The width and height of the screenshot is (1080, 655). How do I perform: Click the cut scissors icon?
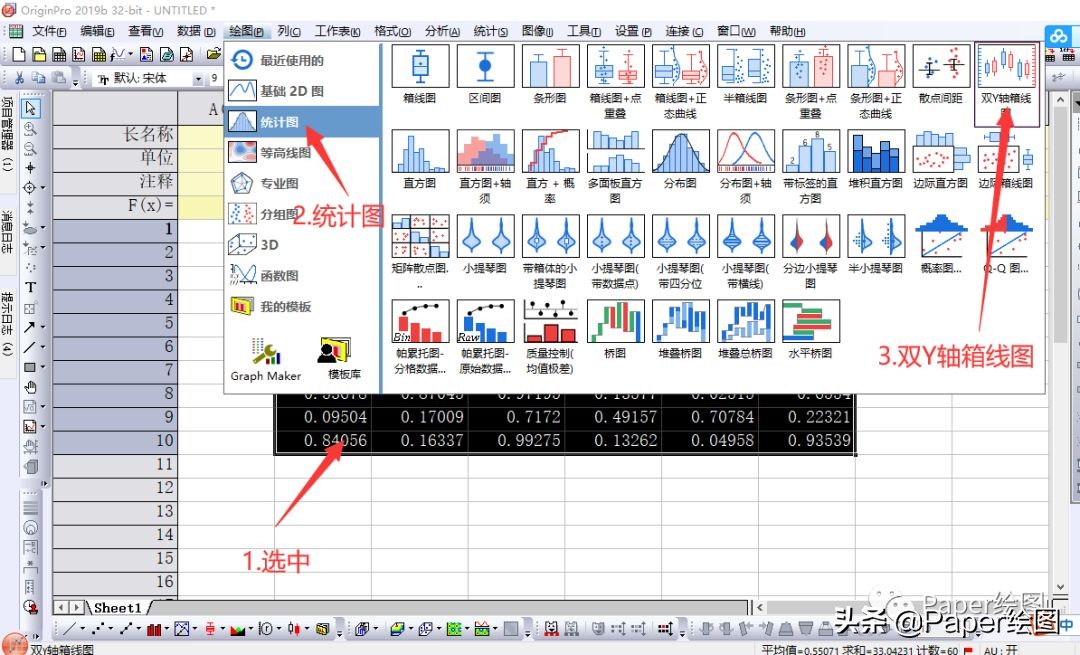(19, 79)
